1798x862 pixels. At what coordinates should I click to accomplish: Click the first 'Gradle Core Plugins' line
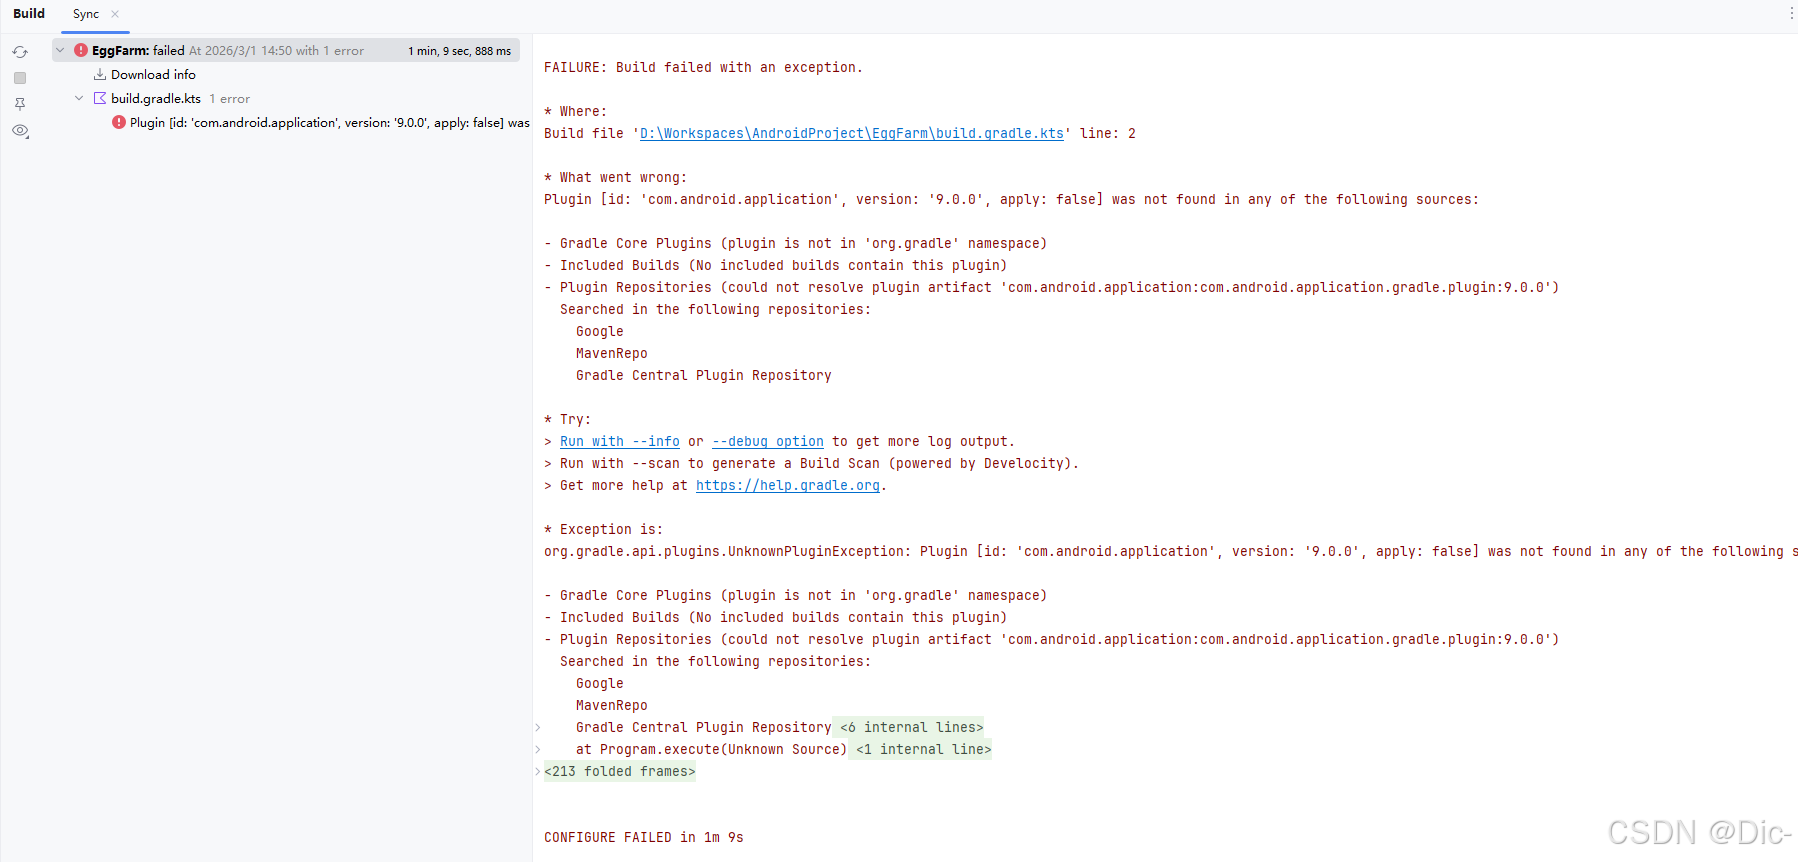pyautogui.click(x=796, y=243)
